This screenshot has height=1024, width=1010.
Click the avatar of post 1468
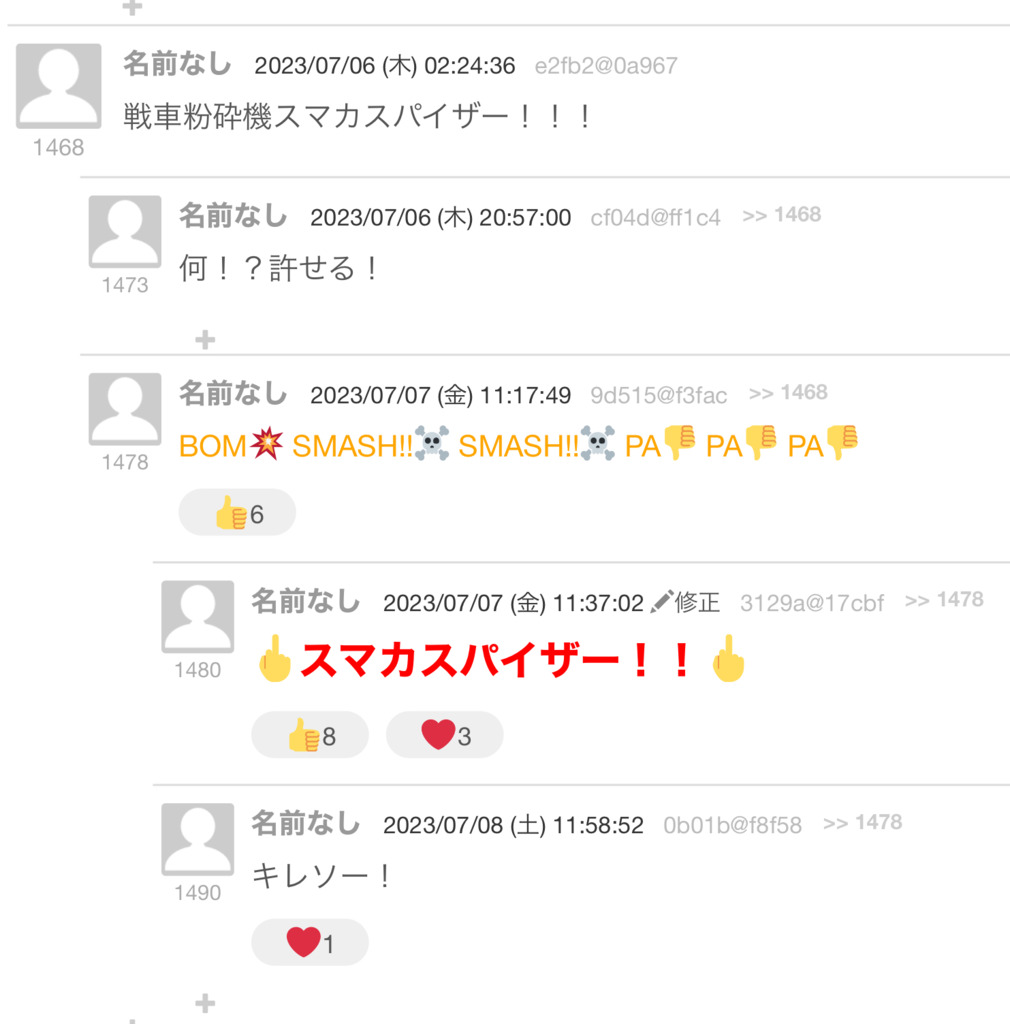[x=59, y=86]
